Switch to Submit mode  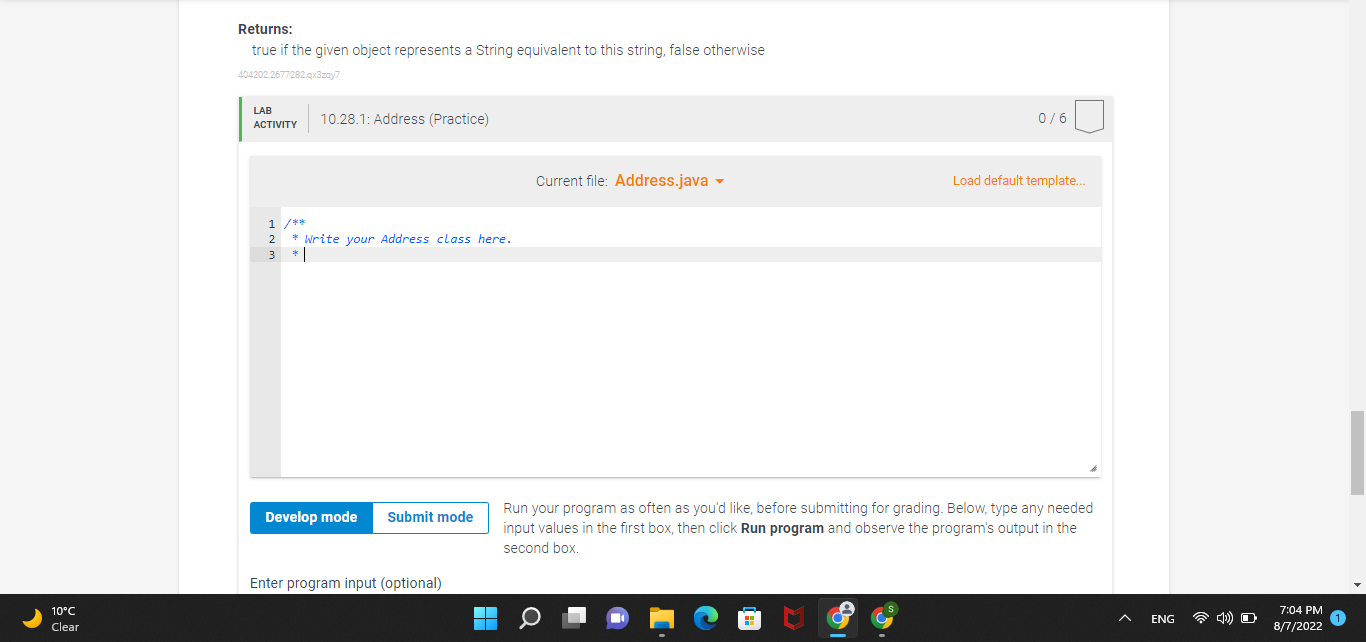coord(429,517)
